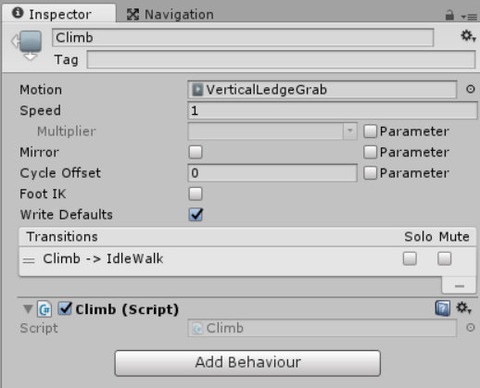This screenshot has height=388, width=480.
Task: Enable the Cycle Offset Parameter checkbox
Action: (370, 173)
